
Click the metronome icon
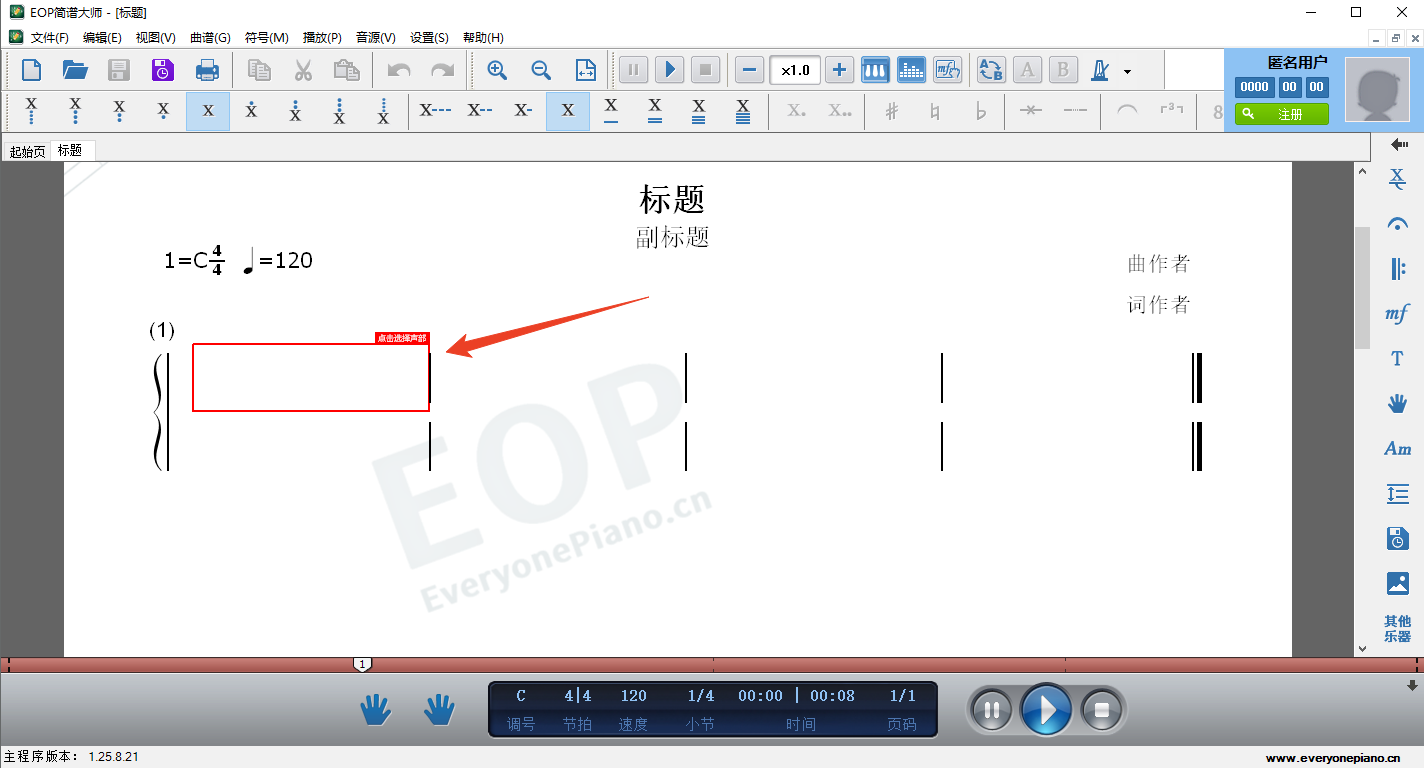[x=1100, y=70]
